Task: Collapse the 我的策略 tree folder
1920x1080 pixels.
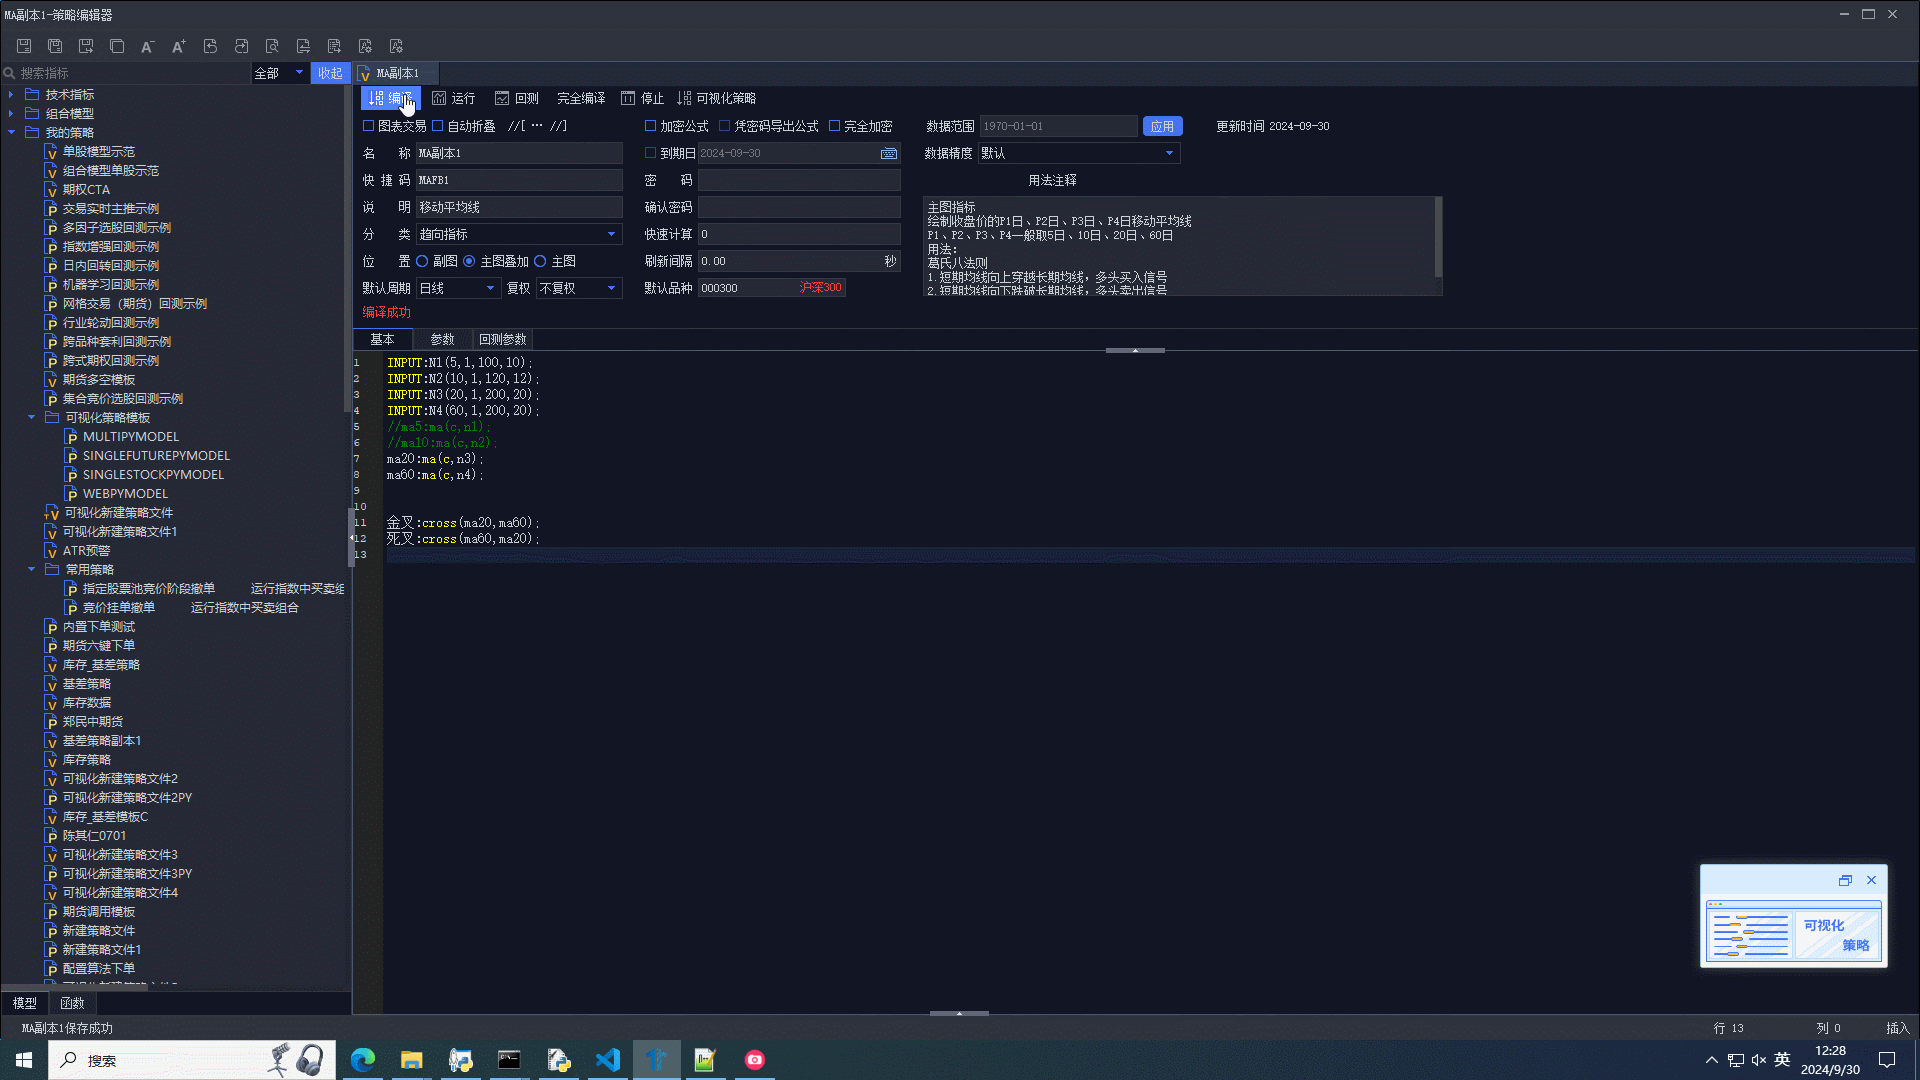Action: tap(11, 132)
